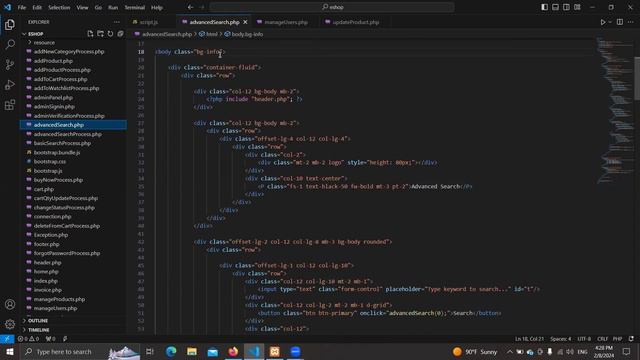Open addProduct.php in Explorer
This screenshot has height=360, width=640.
[53, 61]
